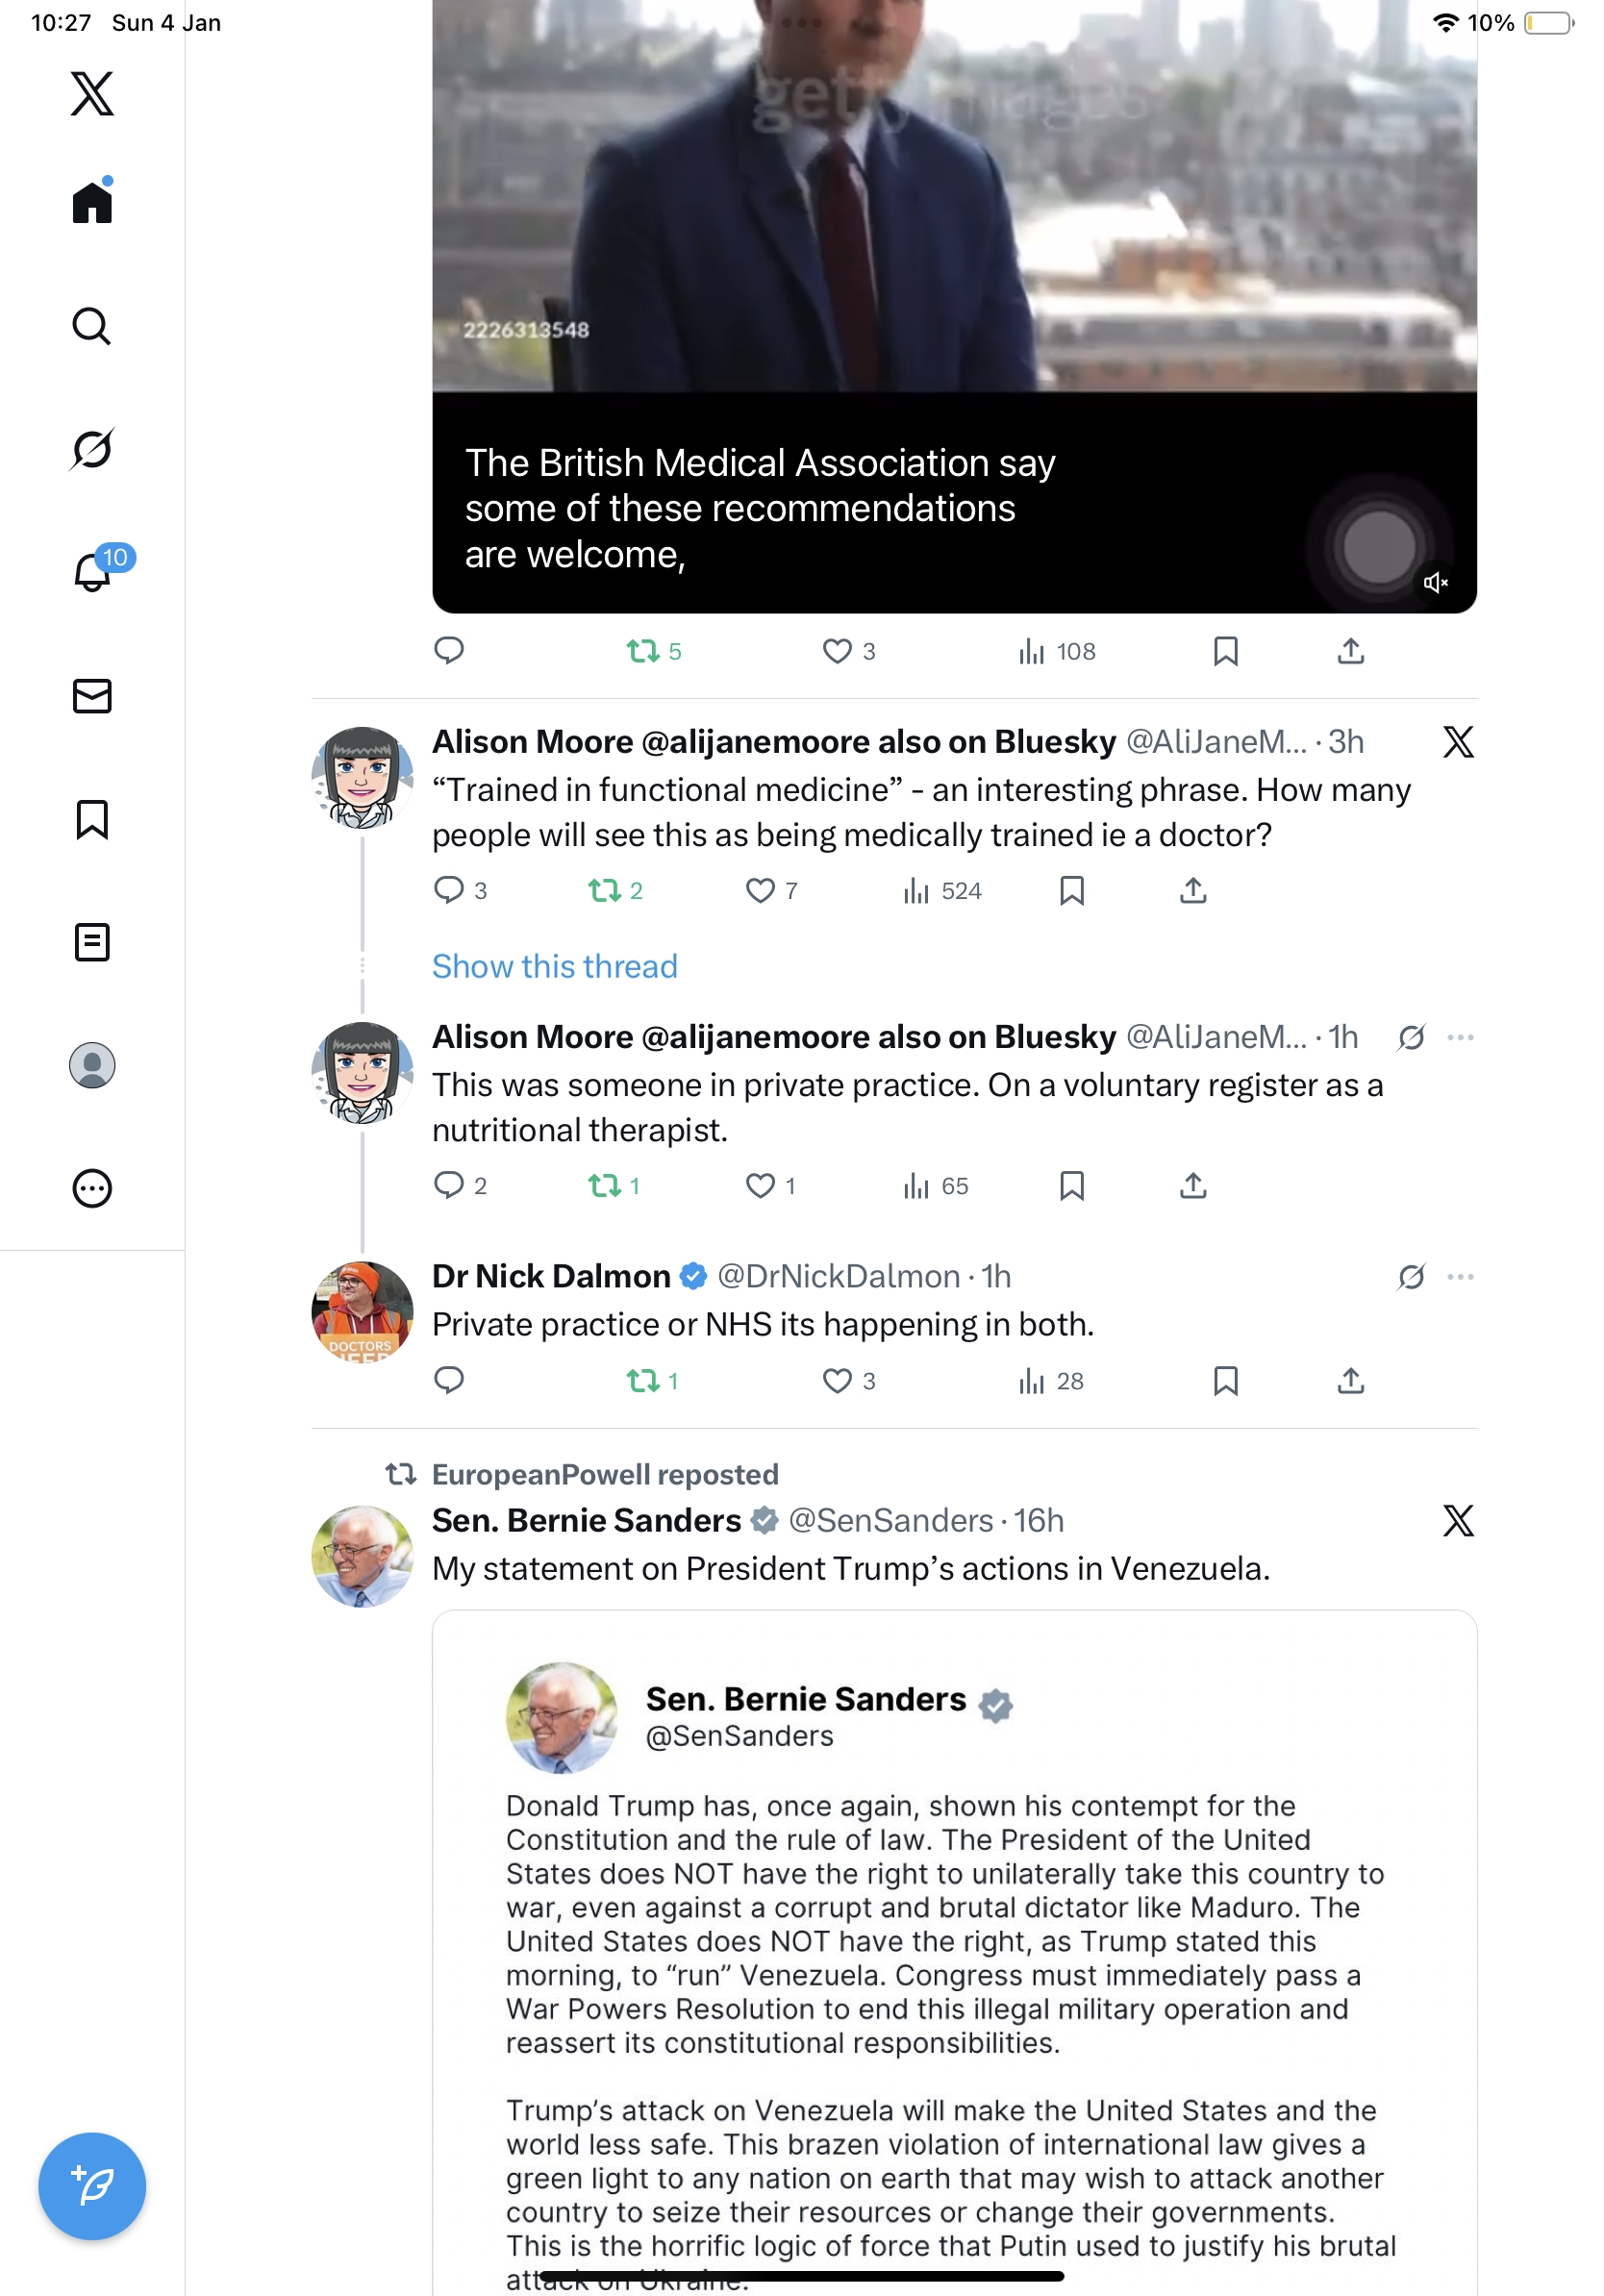Image resolution: width=1604 pixels, height=2296 pixels.
Task: Open X logo at top of sidebar
Action: pyautogui.click(x=92, y=93)
